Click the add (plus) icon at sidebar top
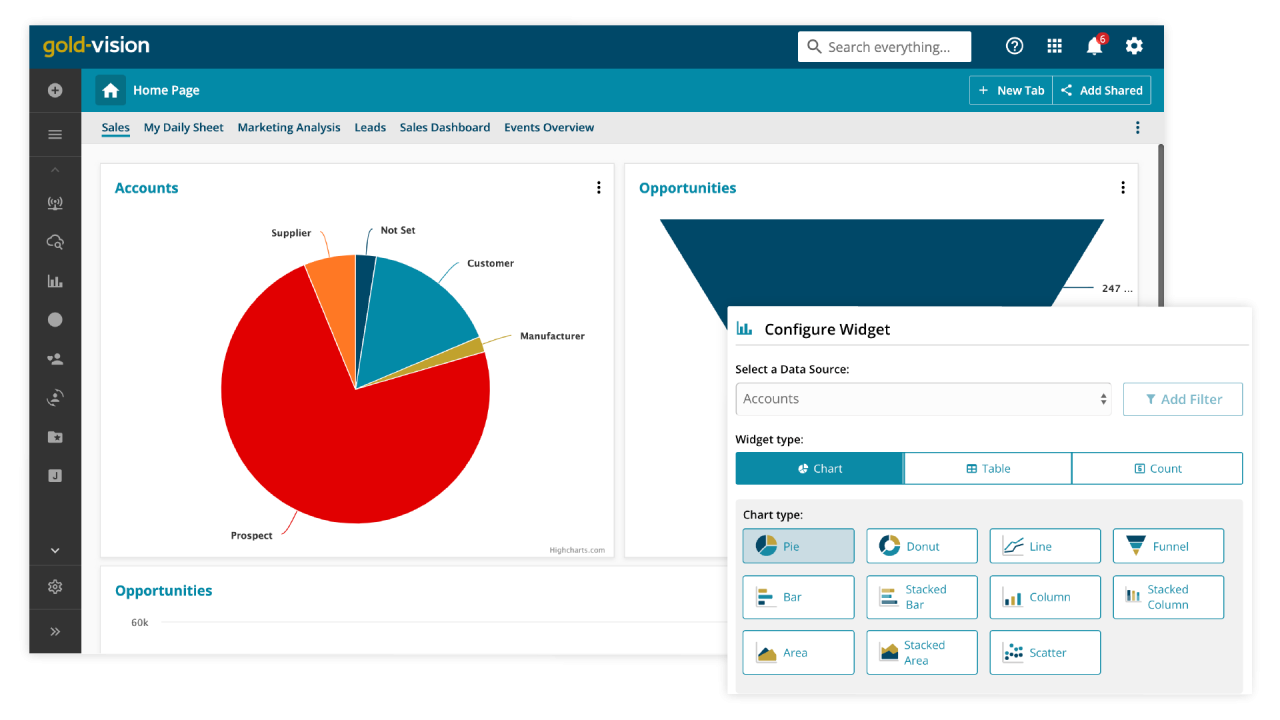Screen dimensions: 1280x720 point(55,90)
